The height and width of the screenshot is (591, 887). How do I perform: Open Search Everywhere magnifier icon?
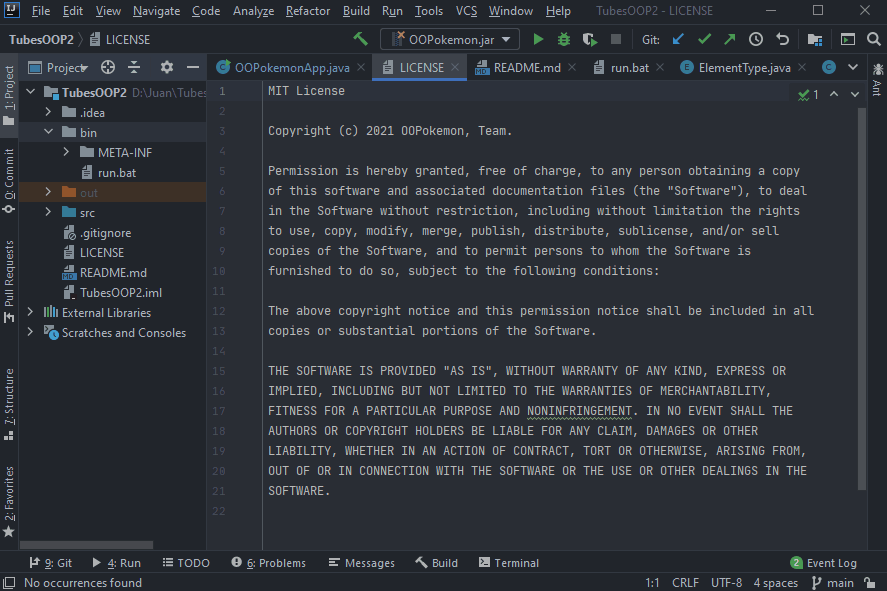click(873, 39)
